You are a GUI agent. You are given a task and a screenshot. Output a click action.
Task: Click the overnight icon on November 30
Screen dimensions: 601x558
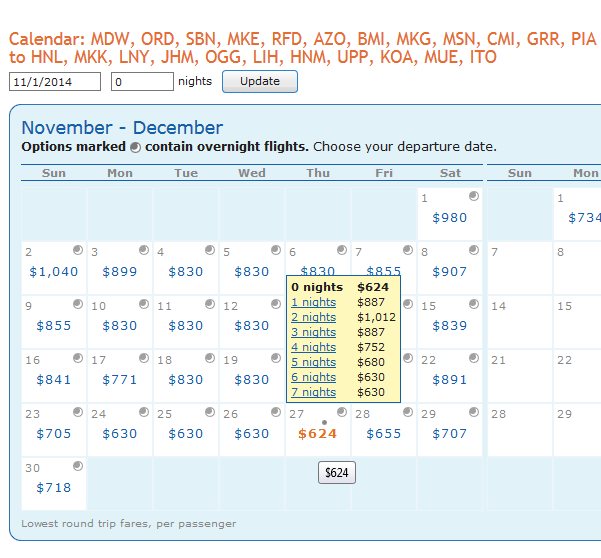(x=78, y=466)
